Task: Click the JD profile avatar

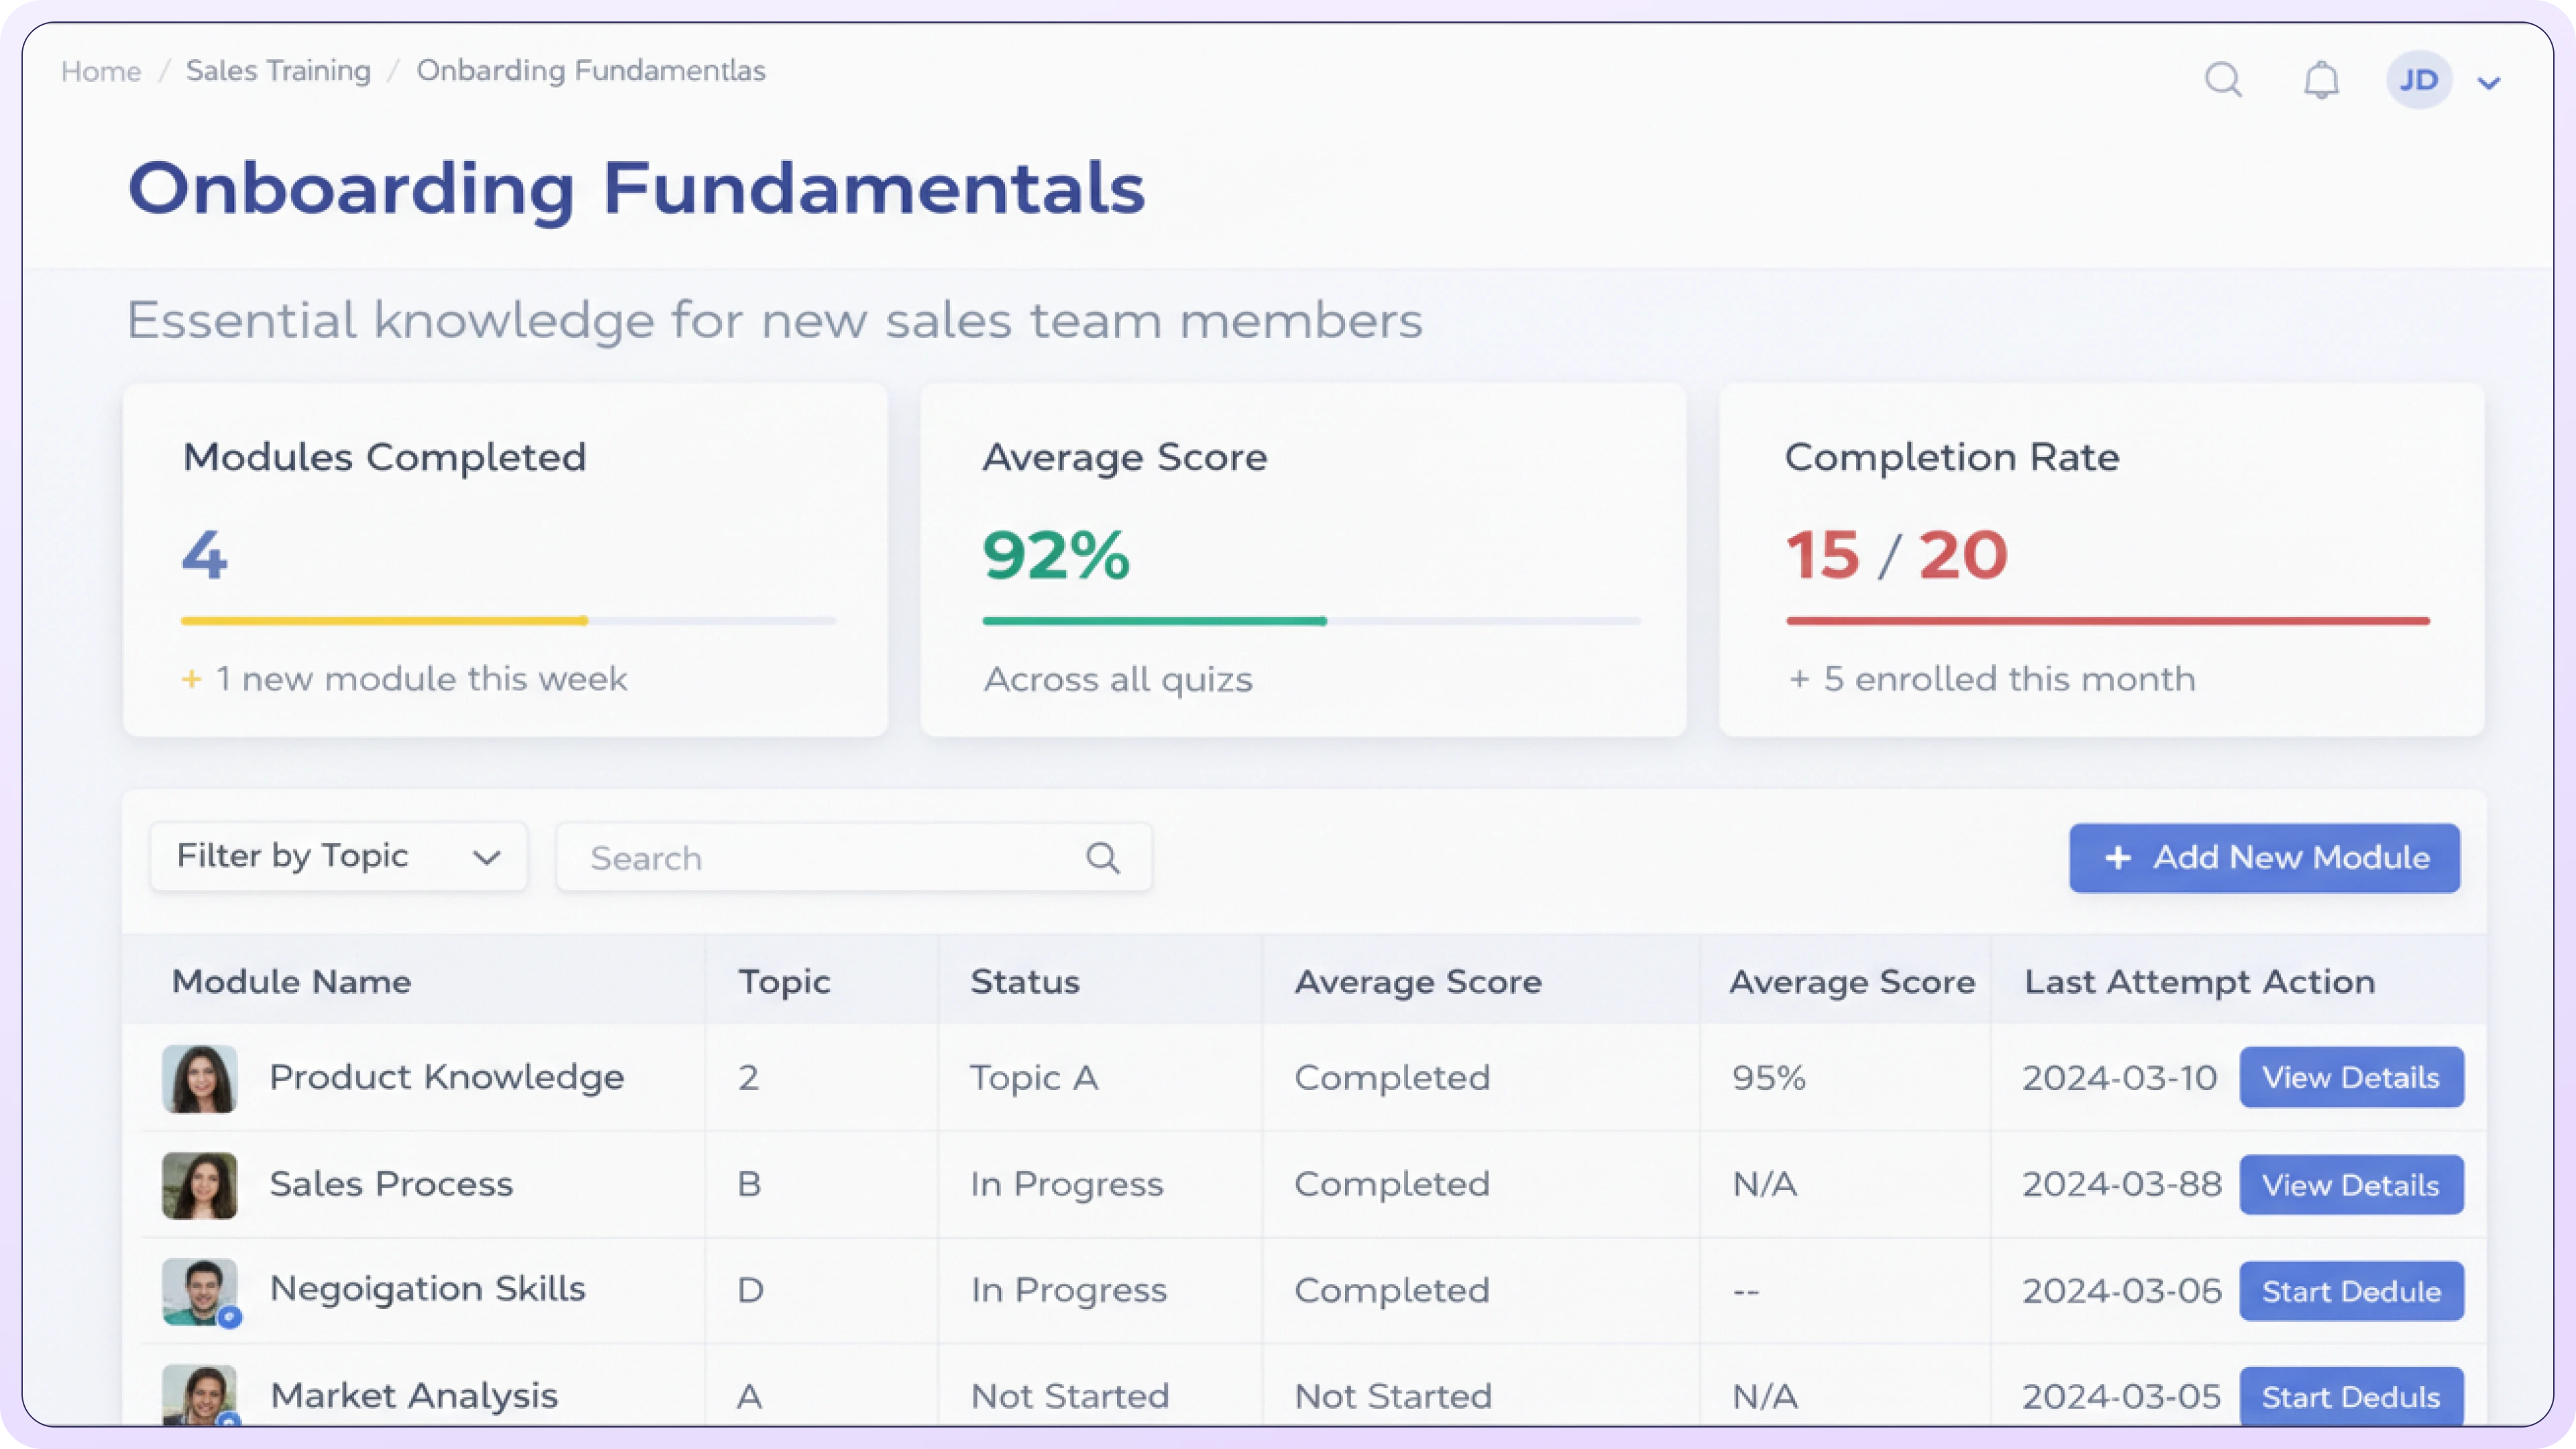Action: pos(2418,79)
